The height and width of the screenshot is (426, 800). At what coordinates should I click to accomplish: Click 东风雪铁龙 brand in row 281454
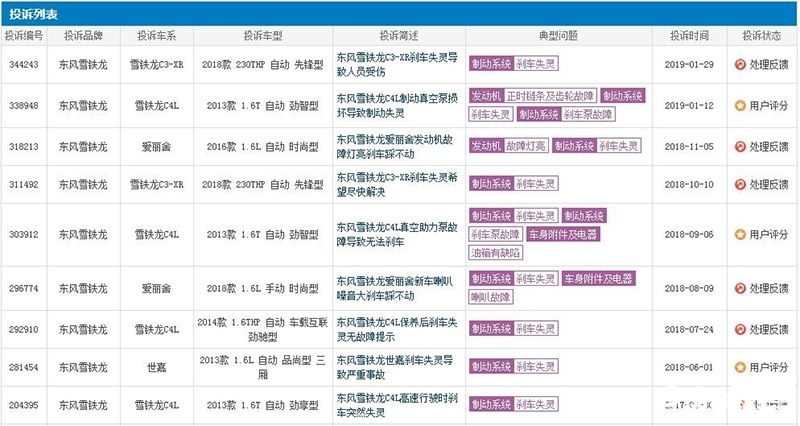coord(83,367)
